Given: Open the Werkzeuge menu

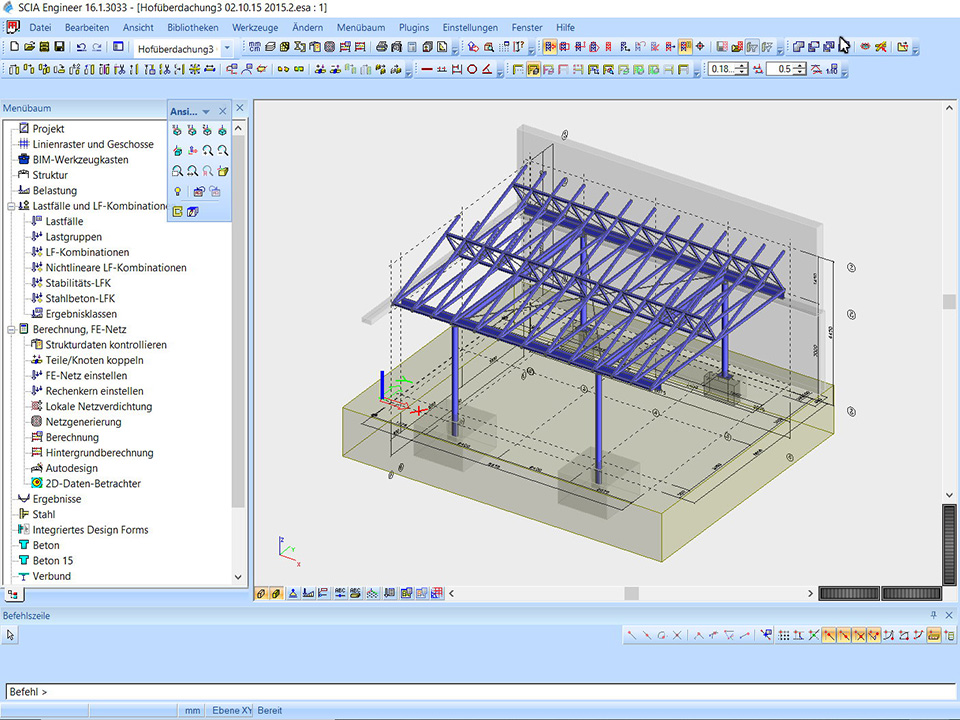Looking at the screenshot, I should coord(254,27).
